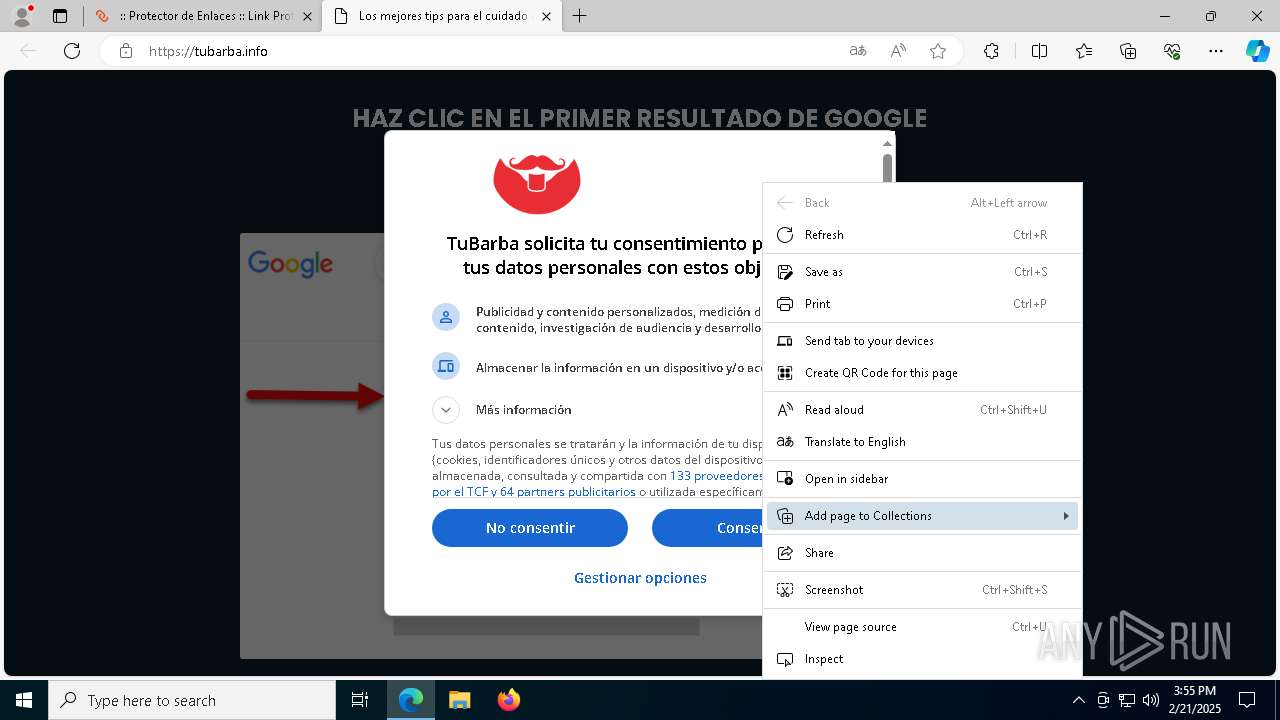Click the device icon next to Almacenar la información
This screenshot has height=720, width=1280.
pyautogui.click(x=446, y=366)
